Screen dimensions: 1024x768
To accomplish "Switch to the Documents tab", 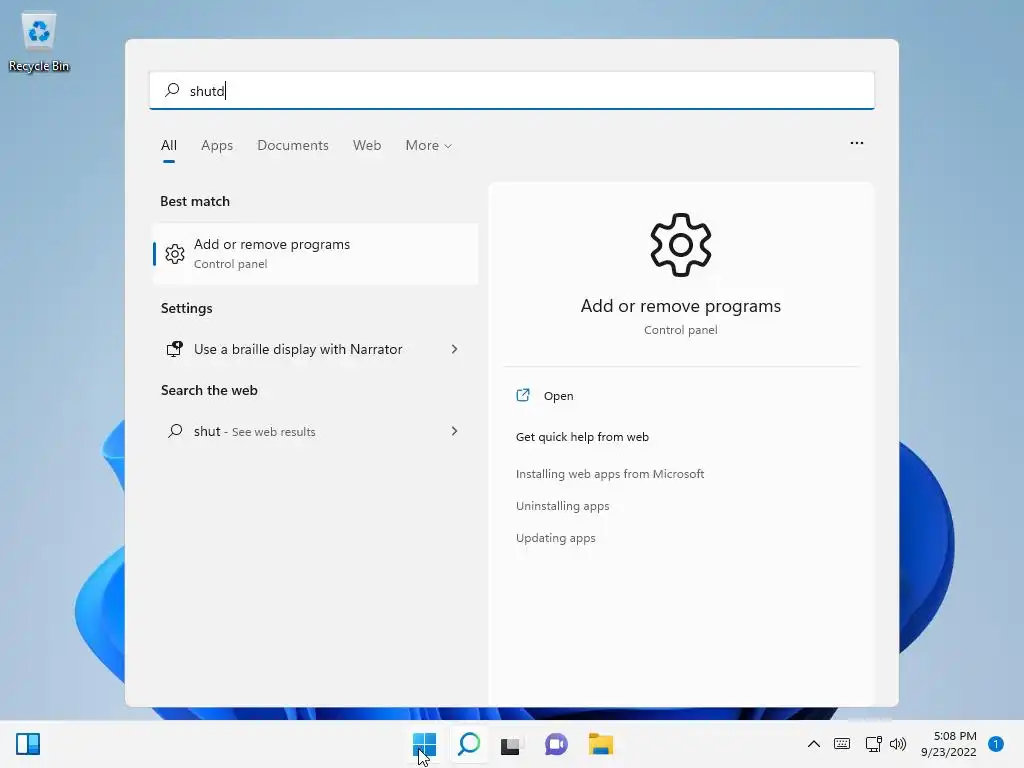I will tap(293, 145).
